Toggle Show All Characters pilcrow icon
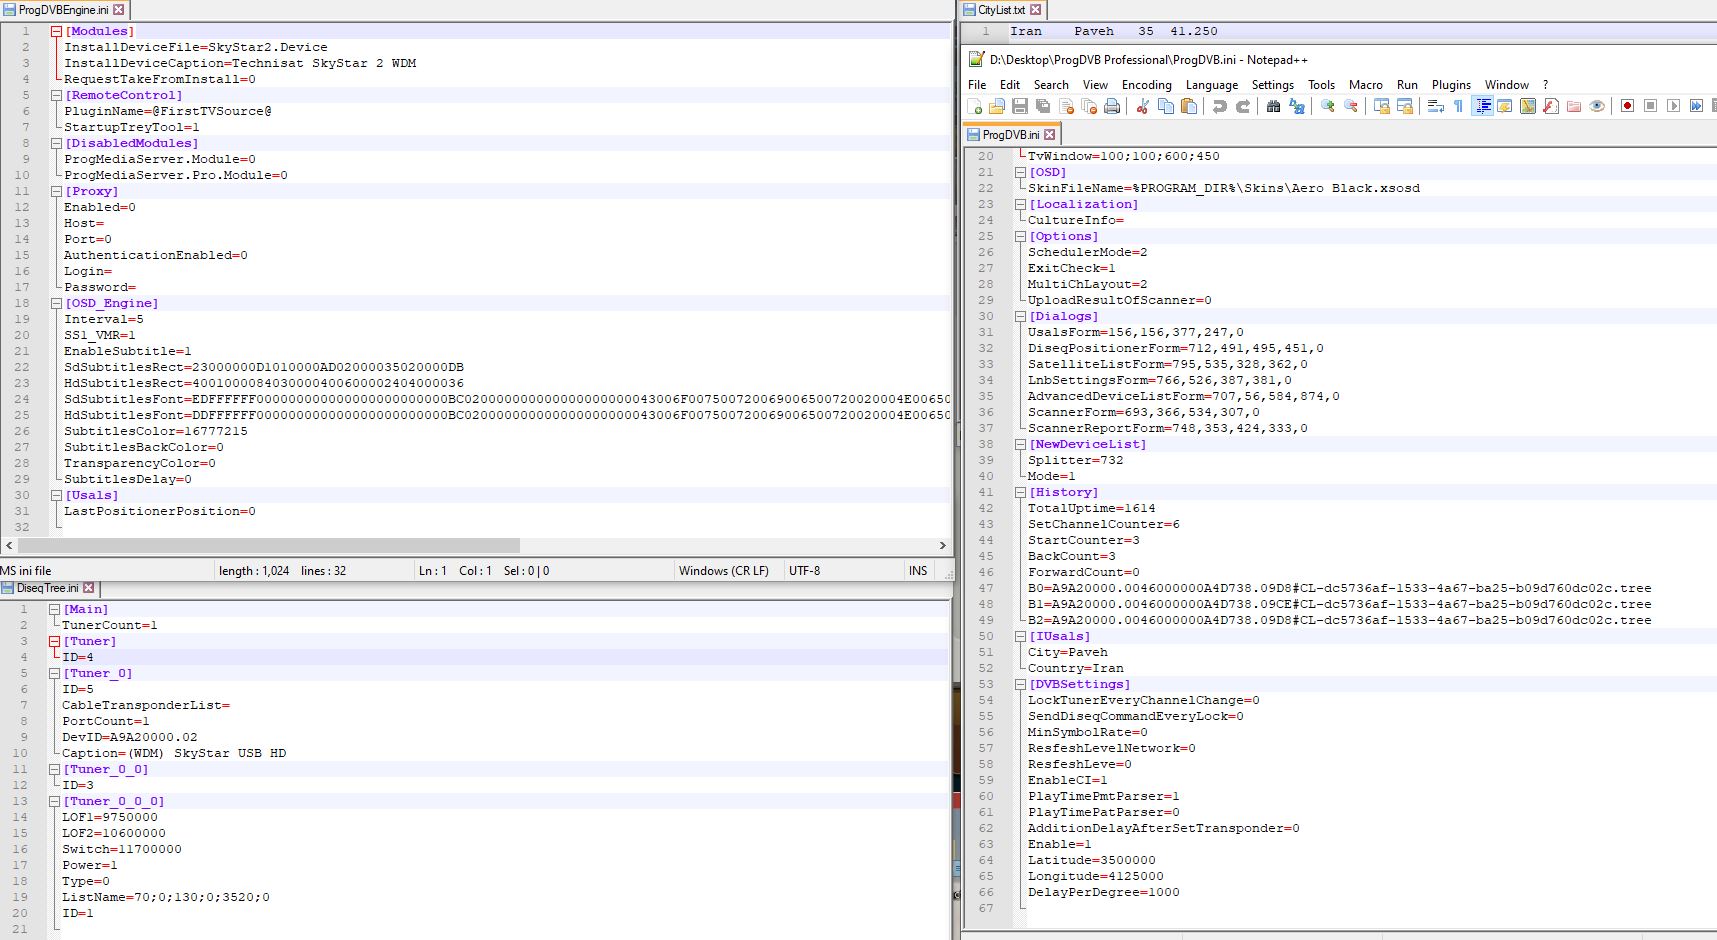 (1458, 106)
